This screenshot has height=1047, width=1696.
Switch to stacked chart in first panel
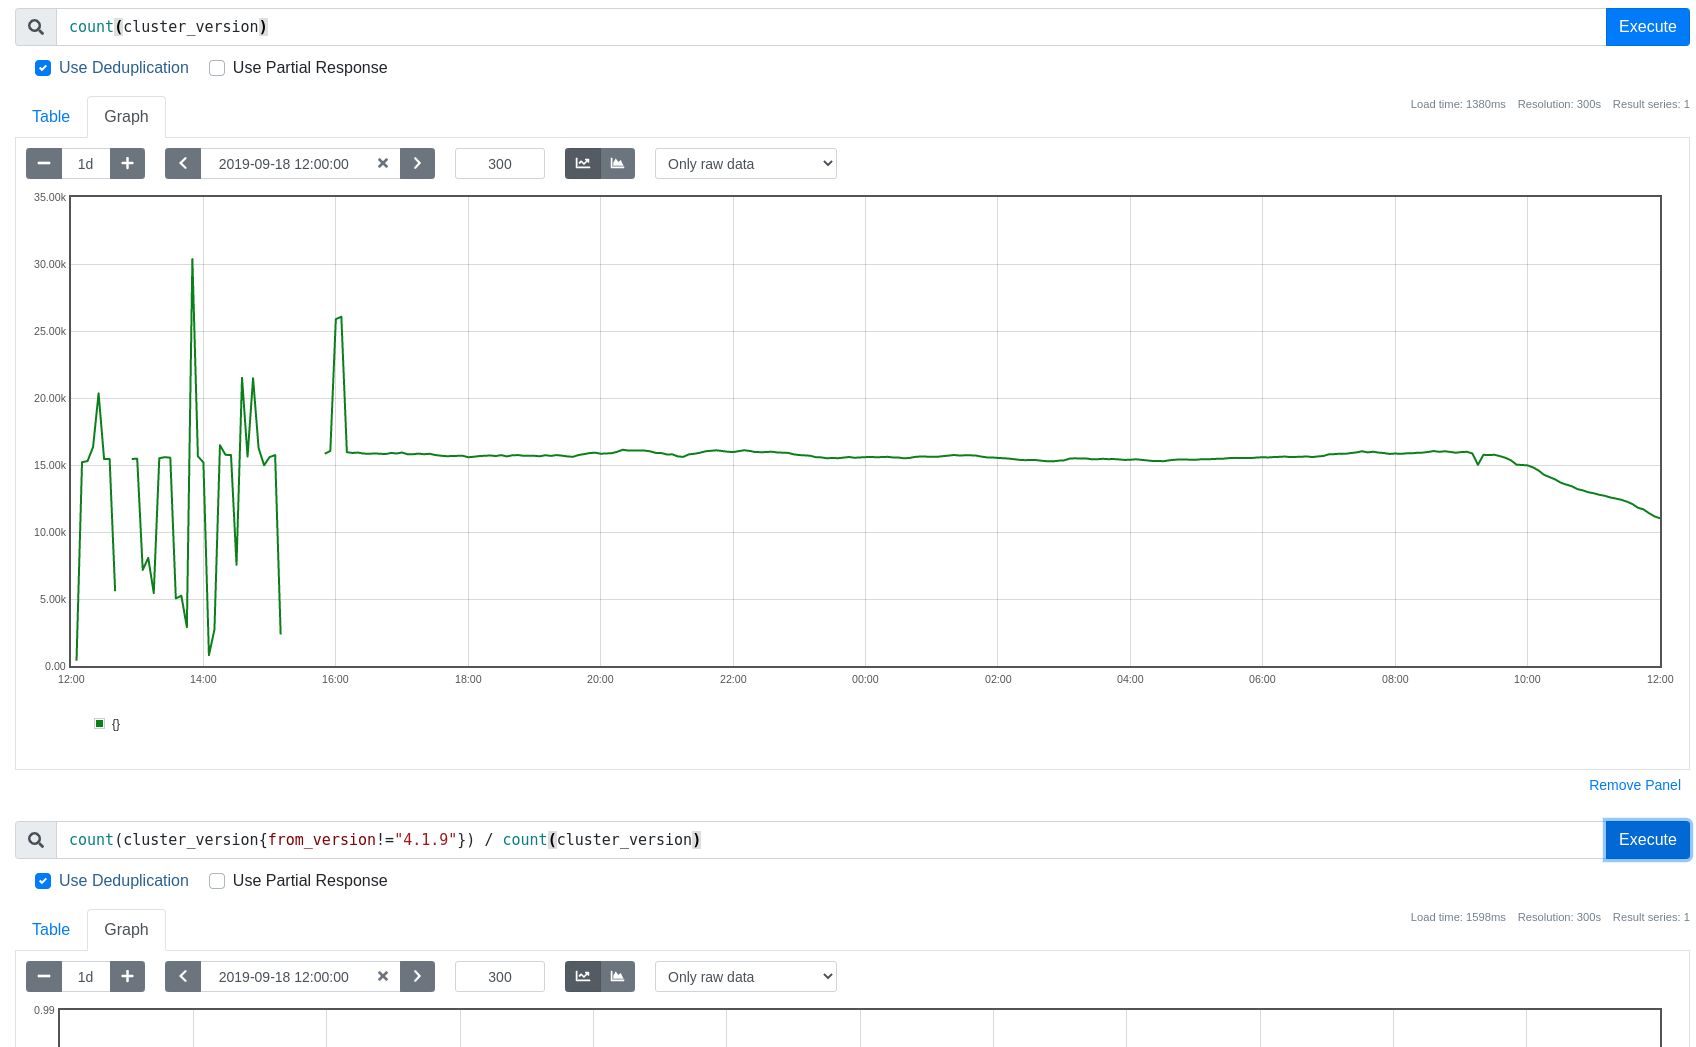click(618, 164)
